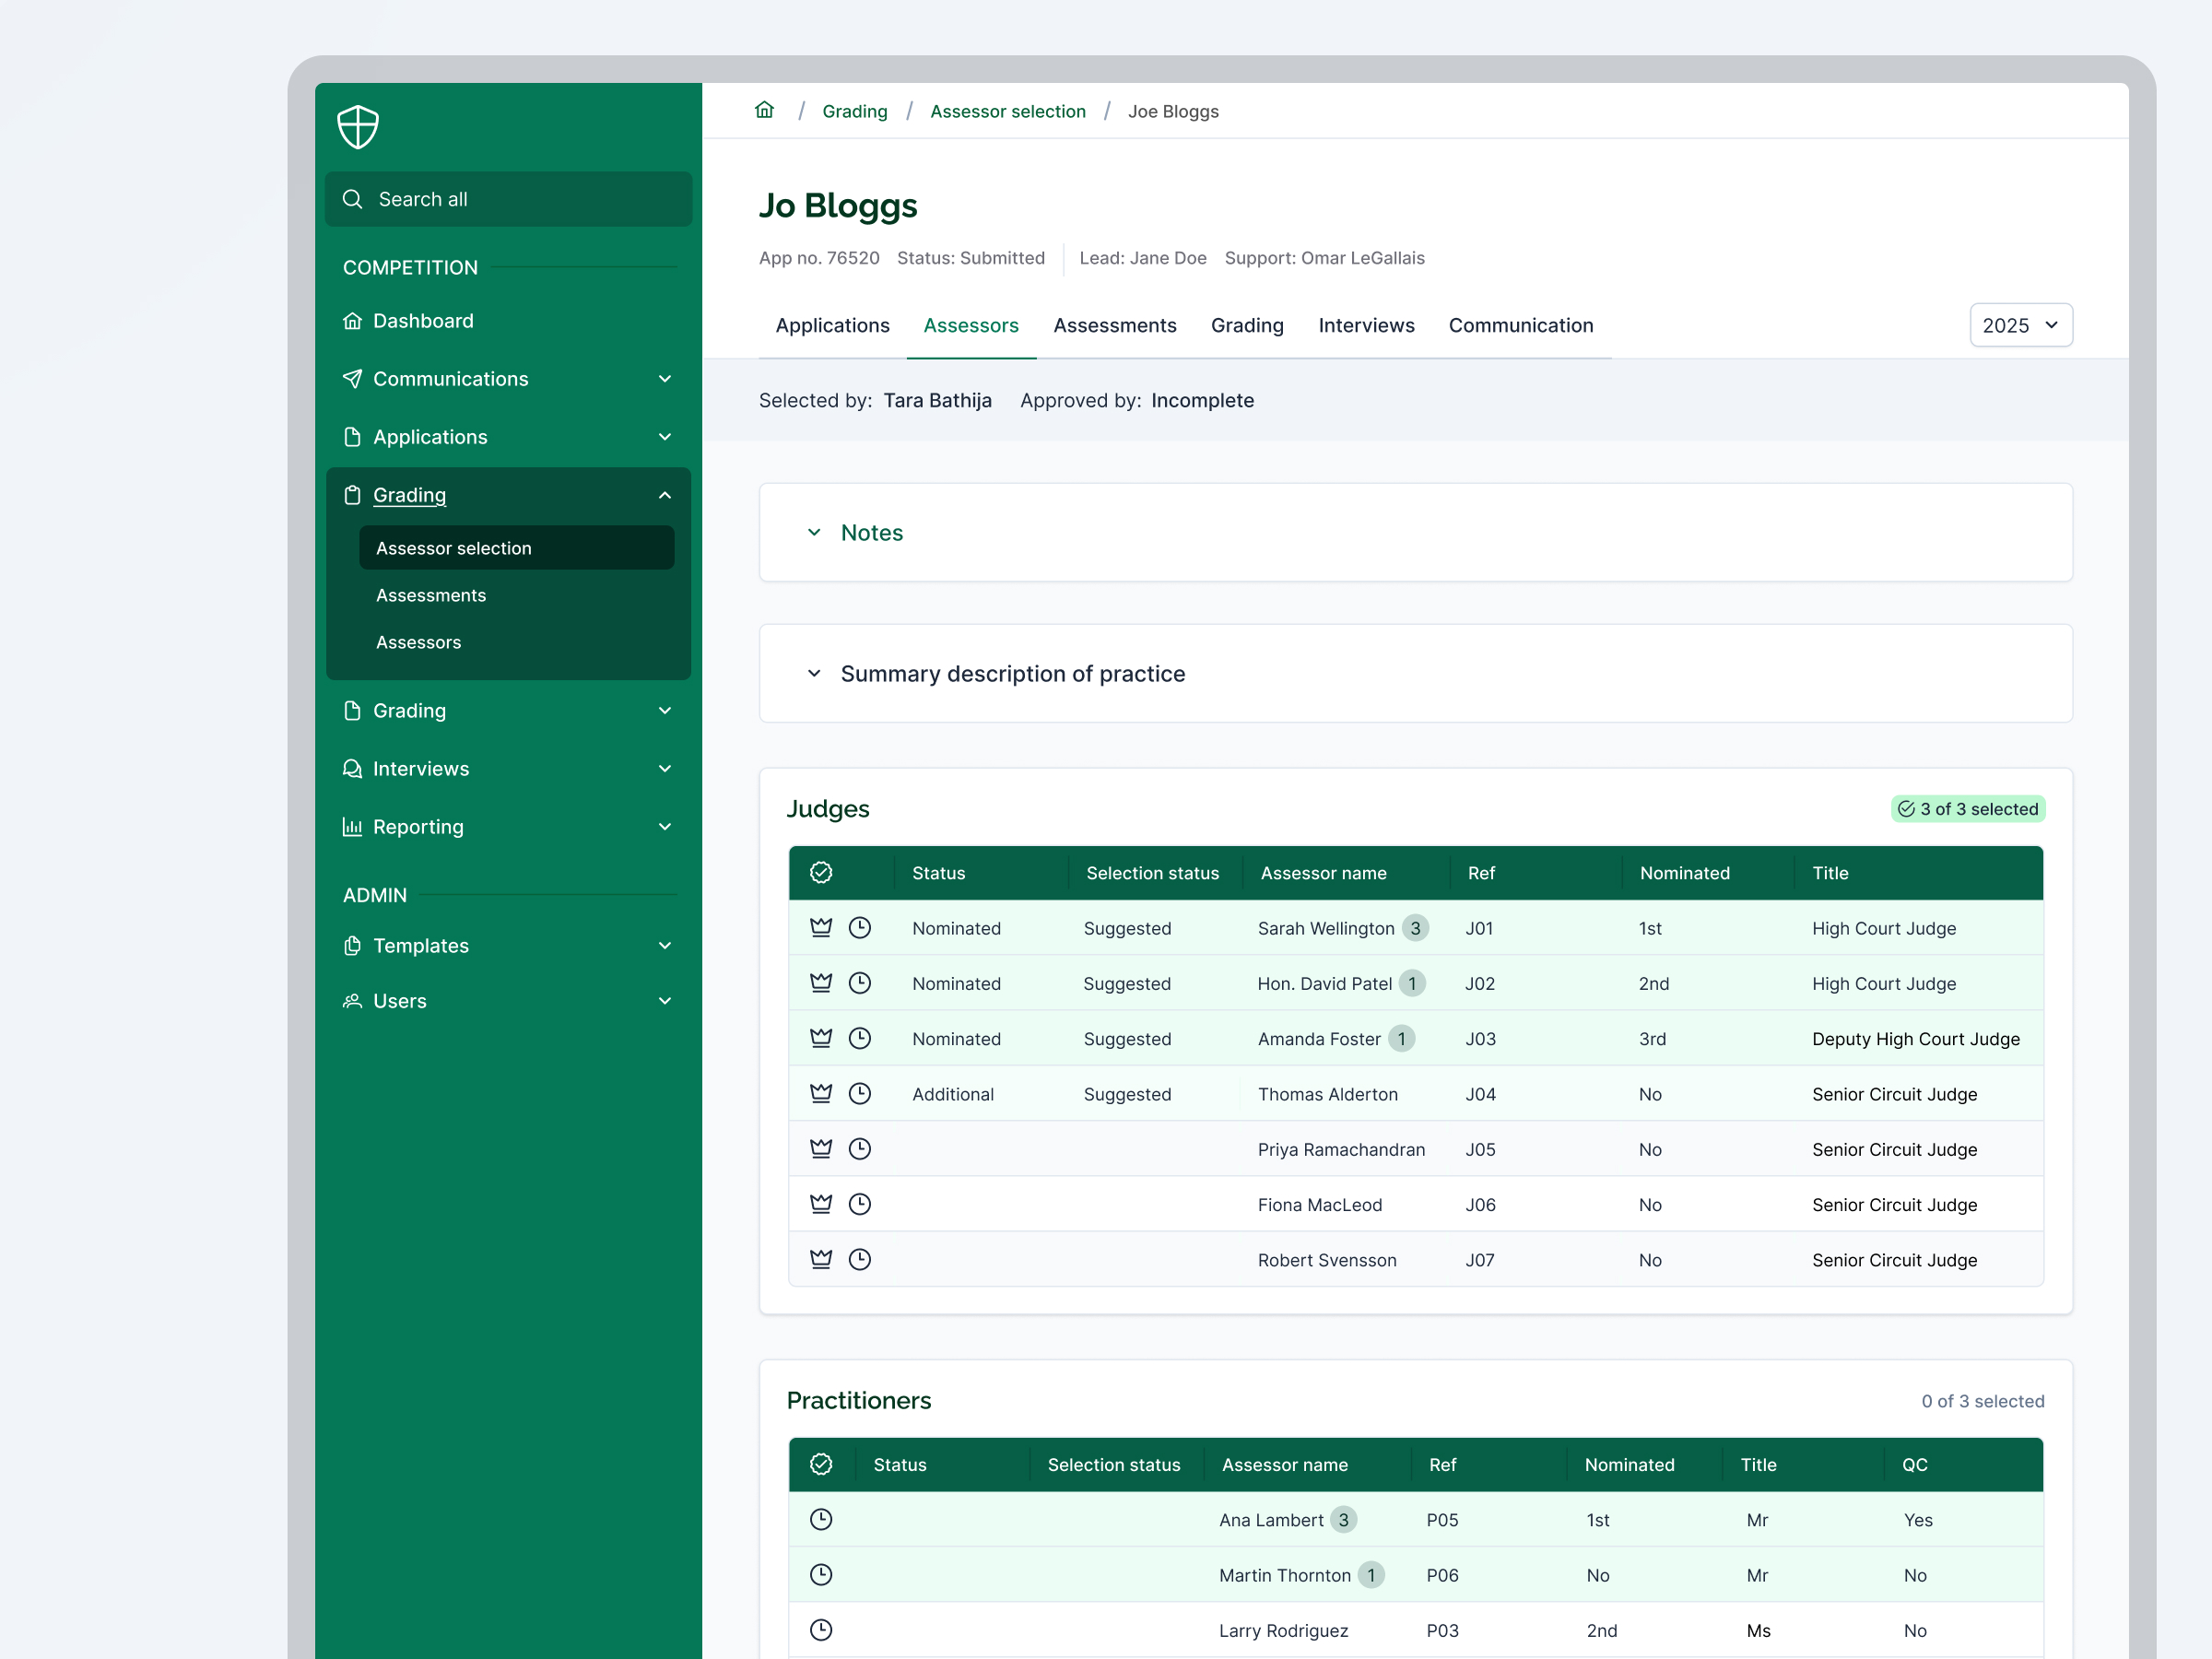Click crown icon in Sarah Wellington row
Image resolution: width=2212 pixels, height=1659 pixels.
(821, 927)
